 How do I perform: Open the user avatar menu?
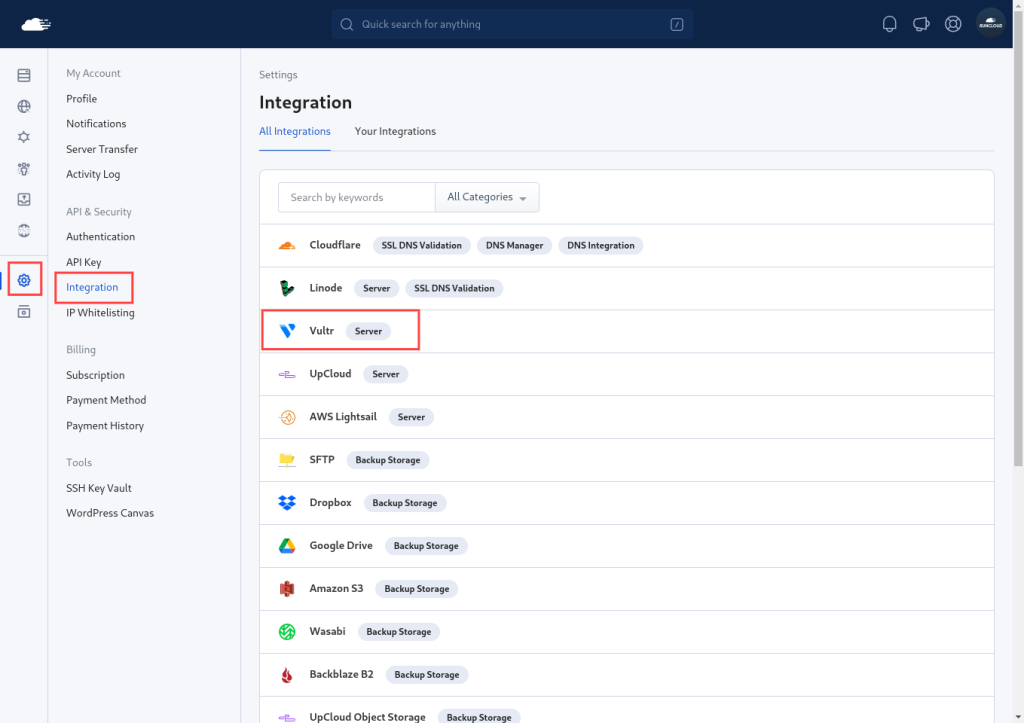pyautogui.click(x=990, y=24)
